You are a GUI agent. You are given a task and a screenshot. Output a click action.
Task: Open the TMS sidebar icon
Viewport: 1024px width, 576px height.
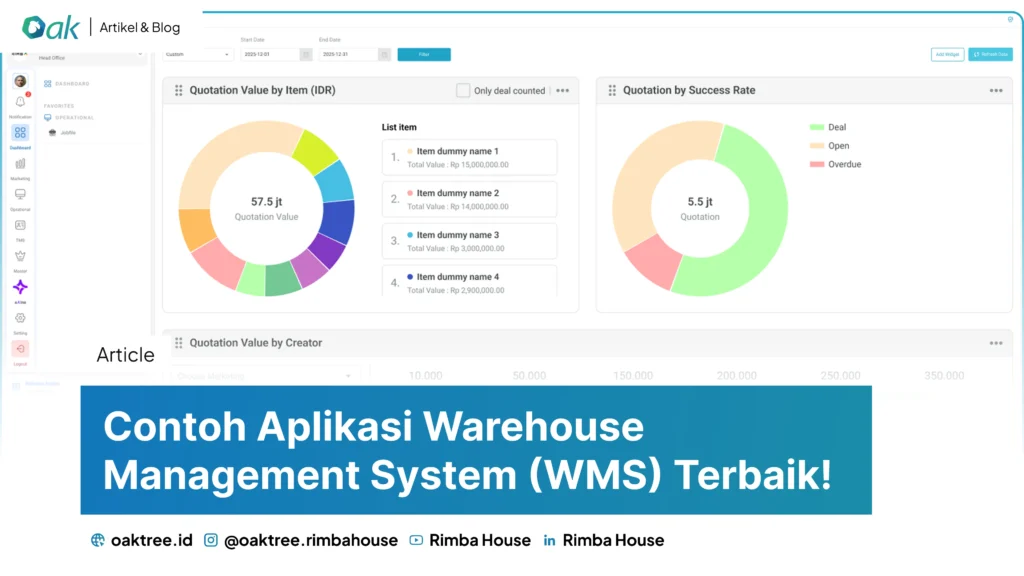coord(20,225)
